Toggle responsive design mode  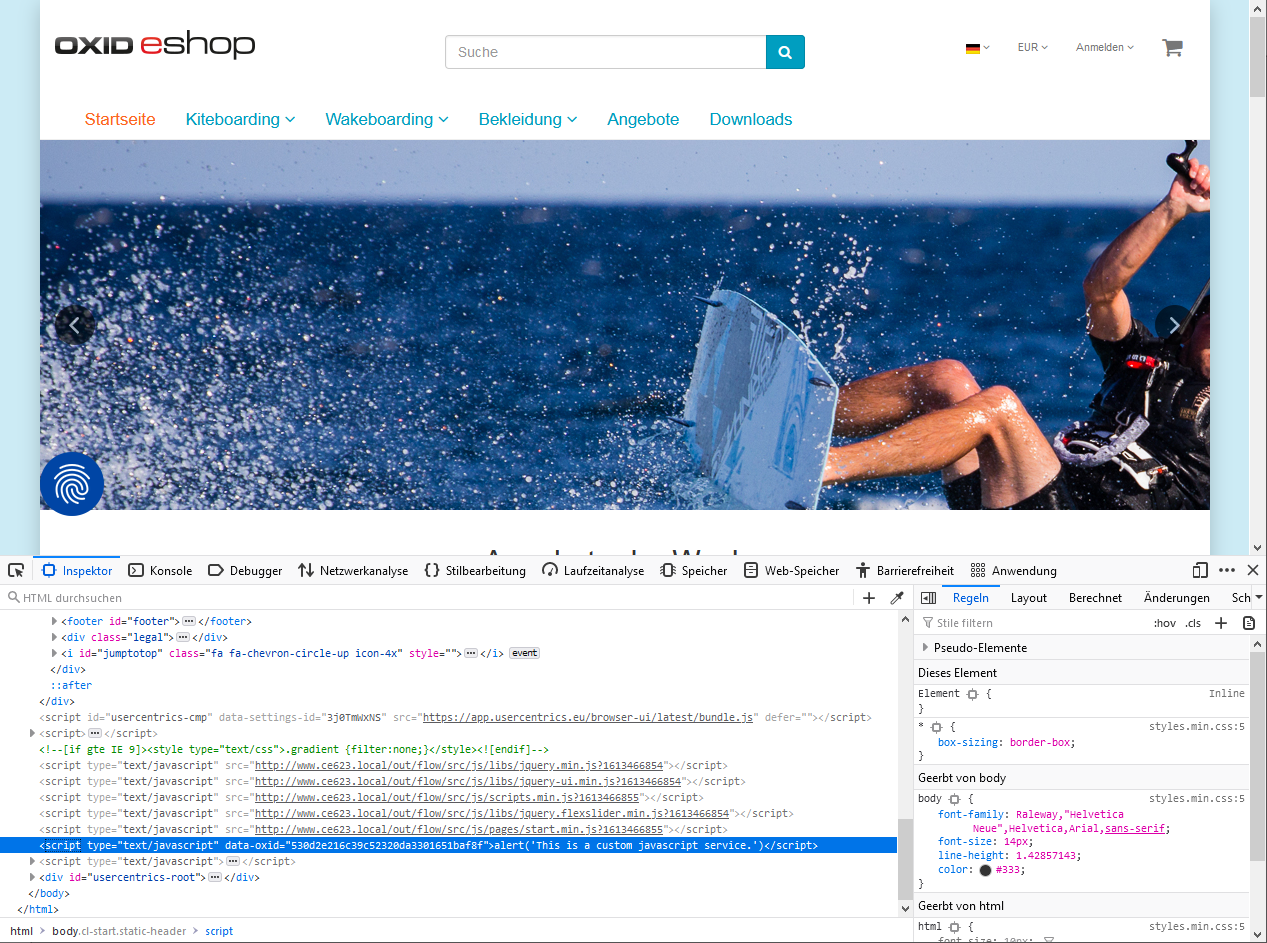point(1200,570)
